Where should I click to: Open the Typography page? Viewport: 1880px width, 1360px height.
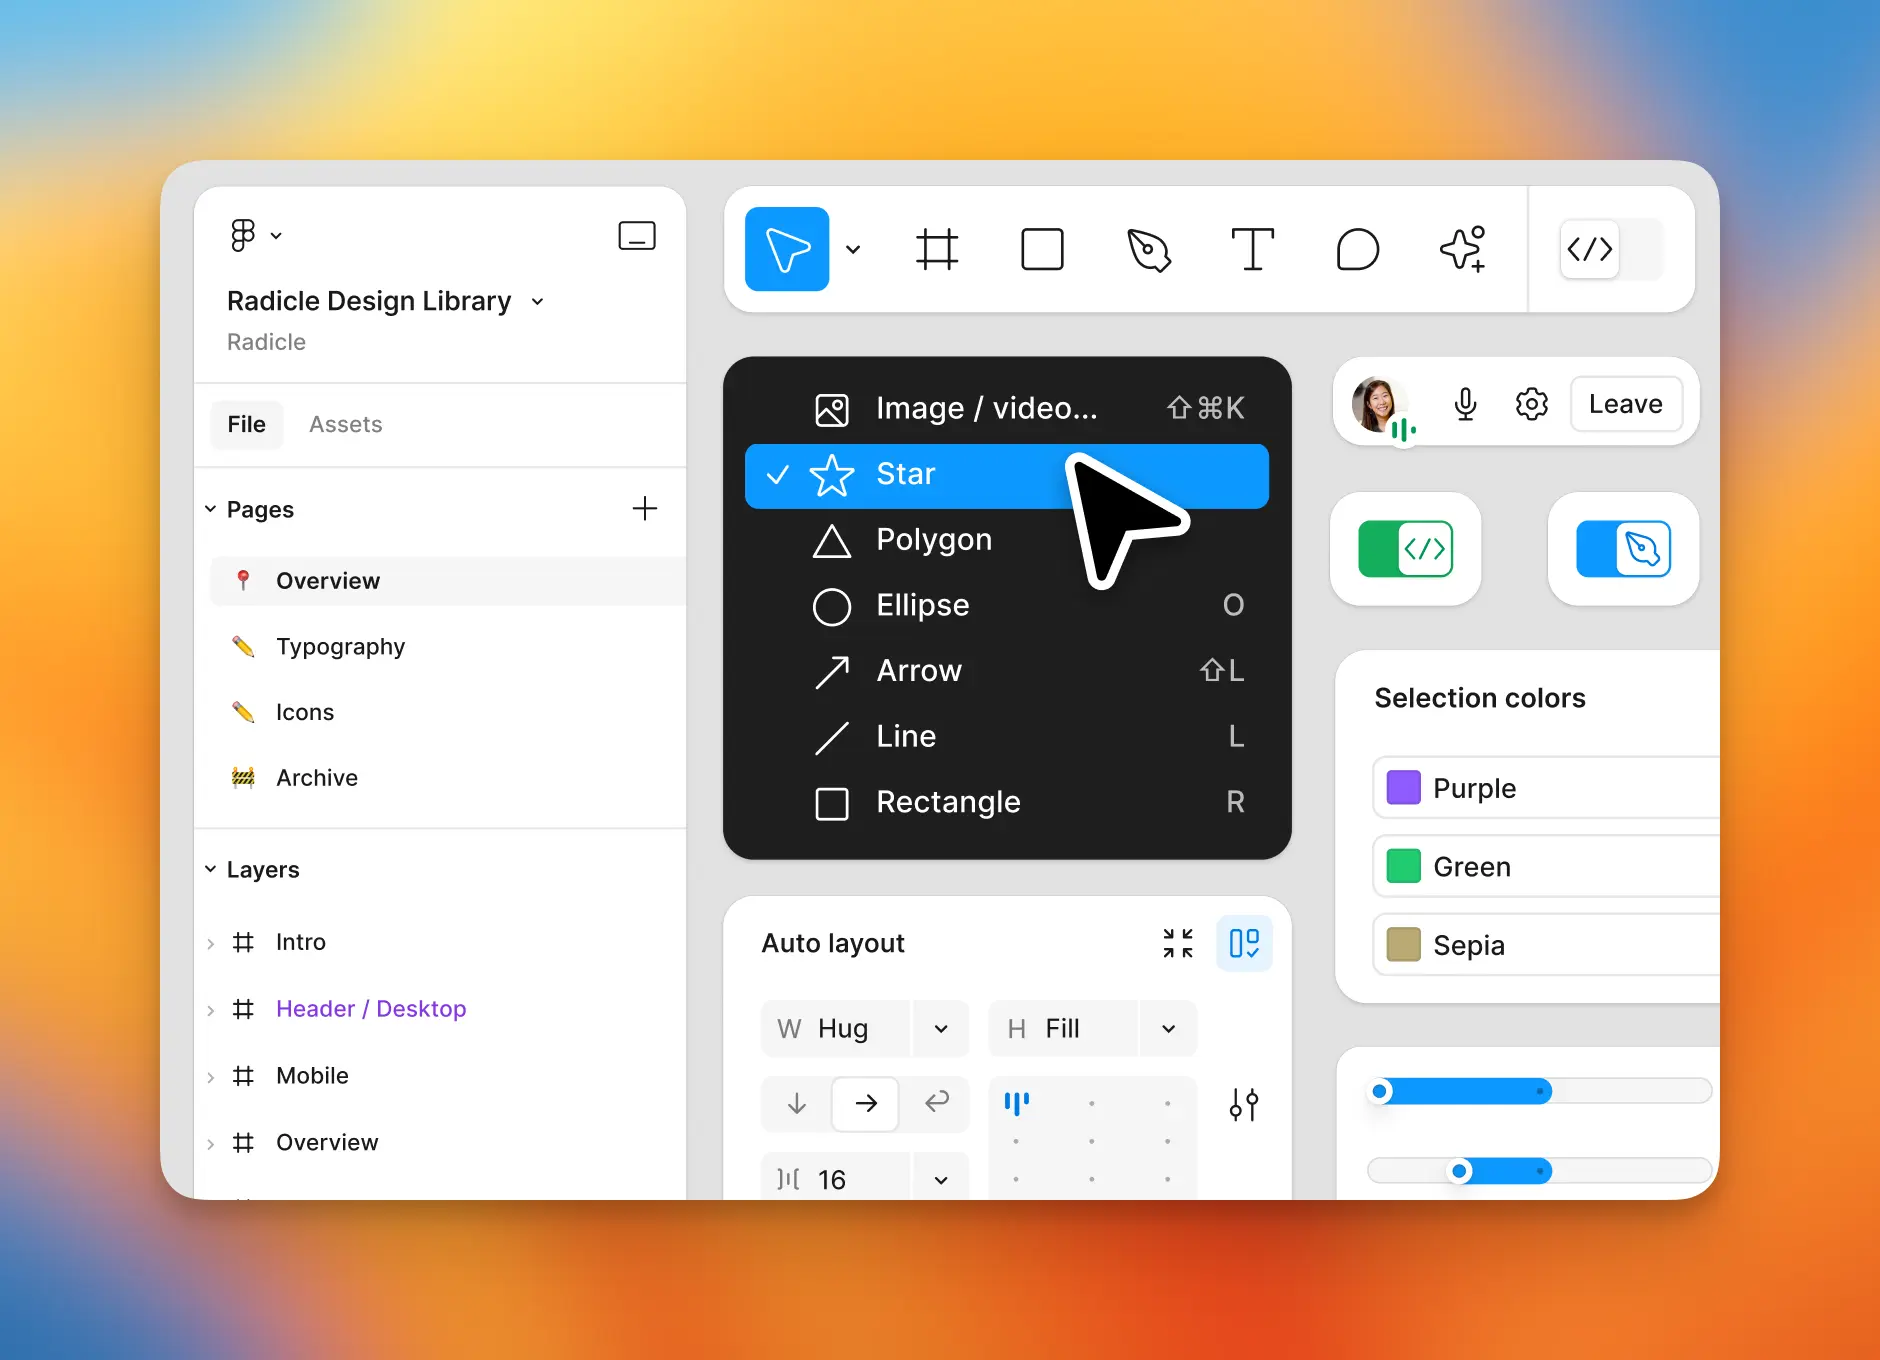(x=340, y=647)
